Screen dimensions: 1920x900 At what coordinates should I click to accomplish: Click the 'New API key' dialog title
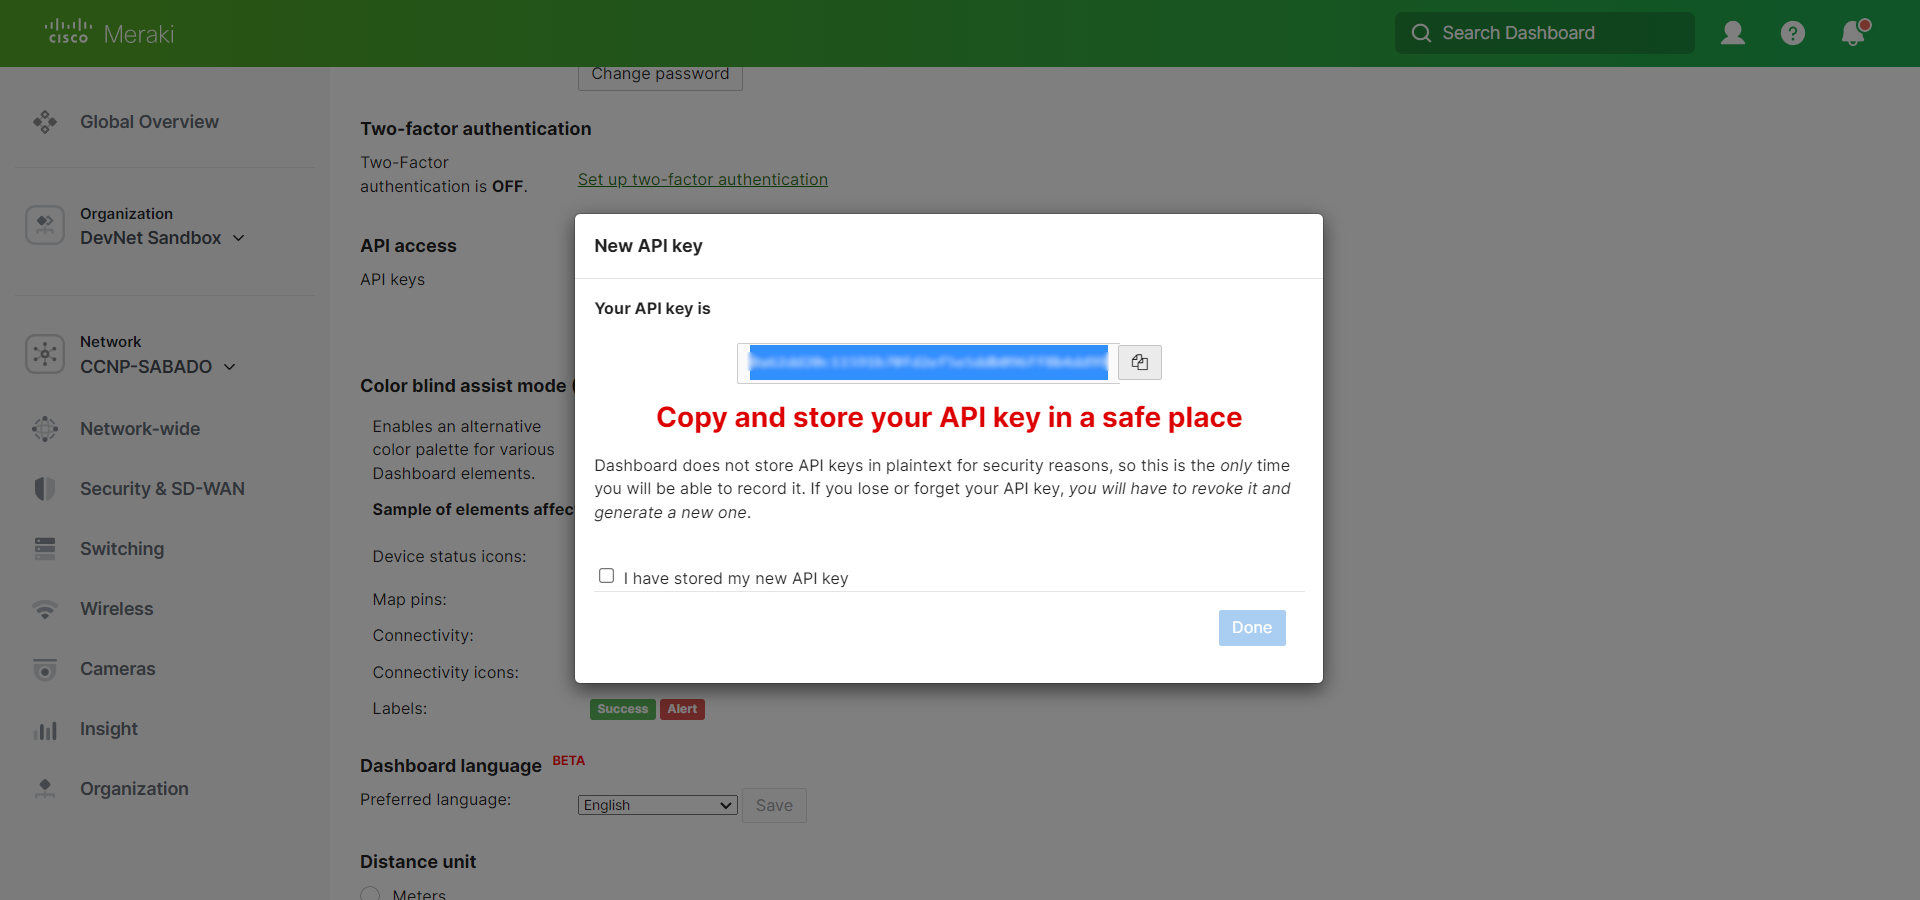click(648, 246)
